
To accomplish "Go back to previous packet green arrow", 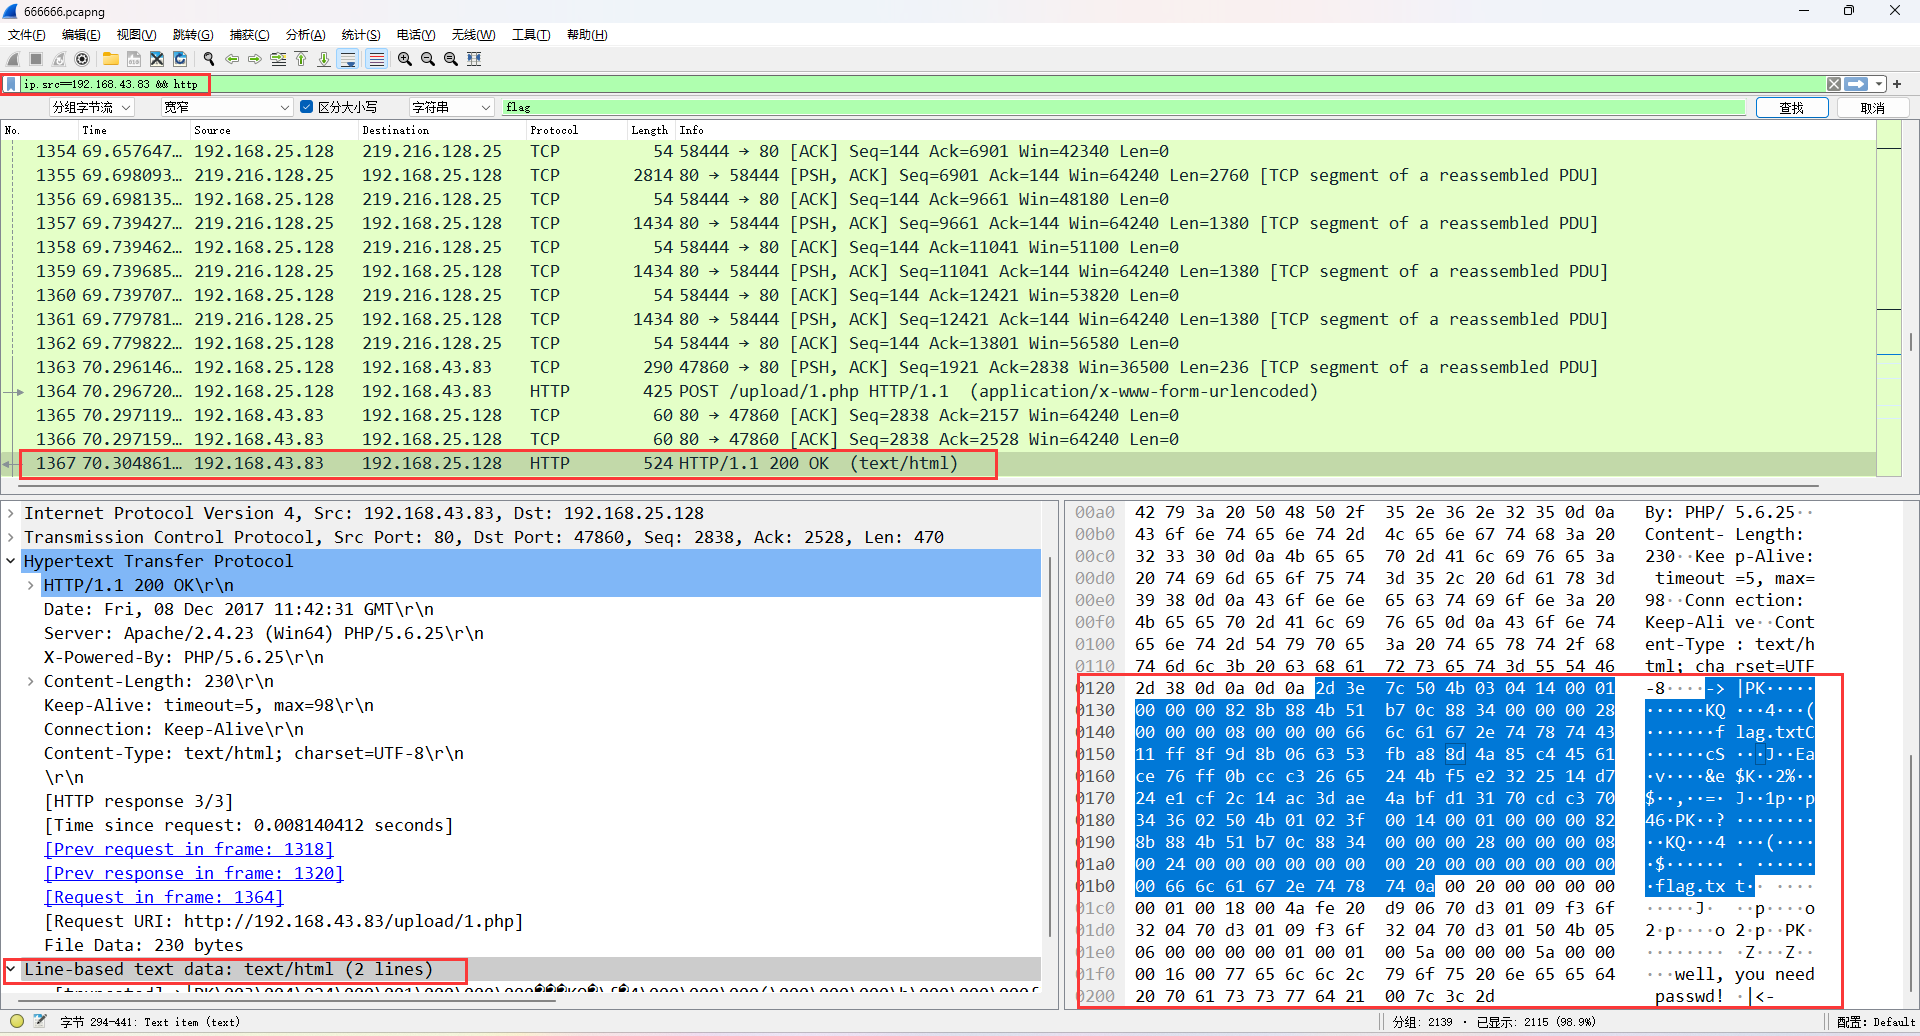I will 232,59.
